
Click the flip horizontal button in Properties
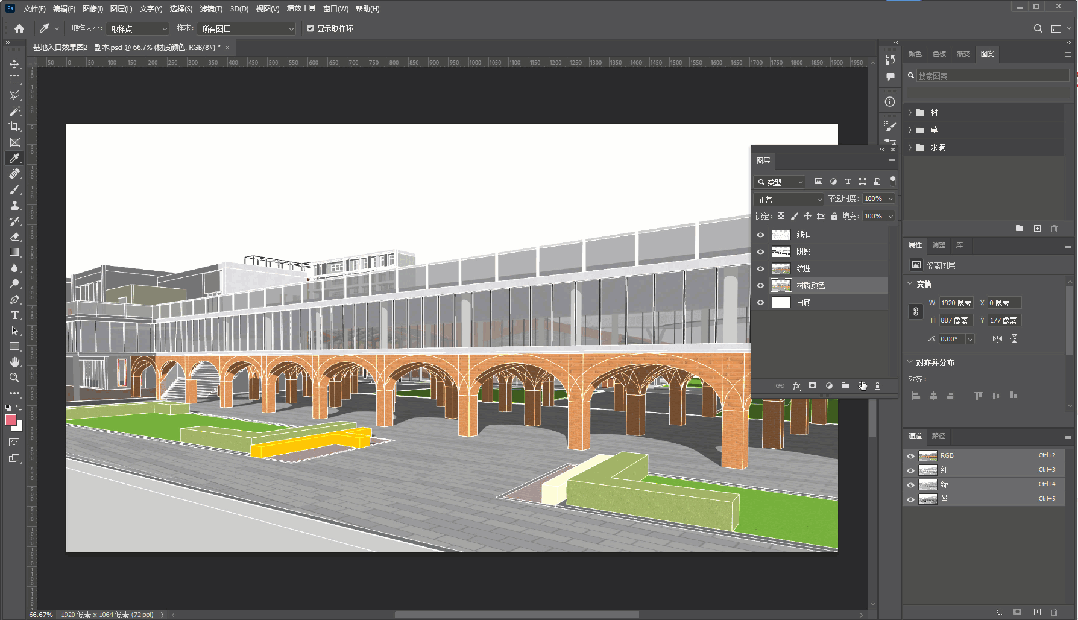tap(999, 339)
